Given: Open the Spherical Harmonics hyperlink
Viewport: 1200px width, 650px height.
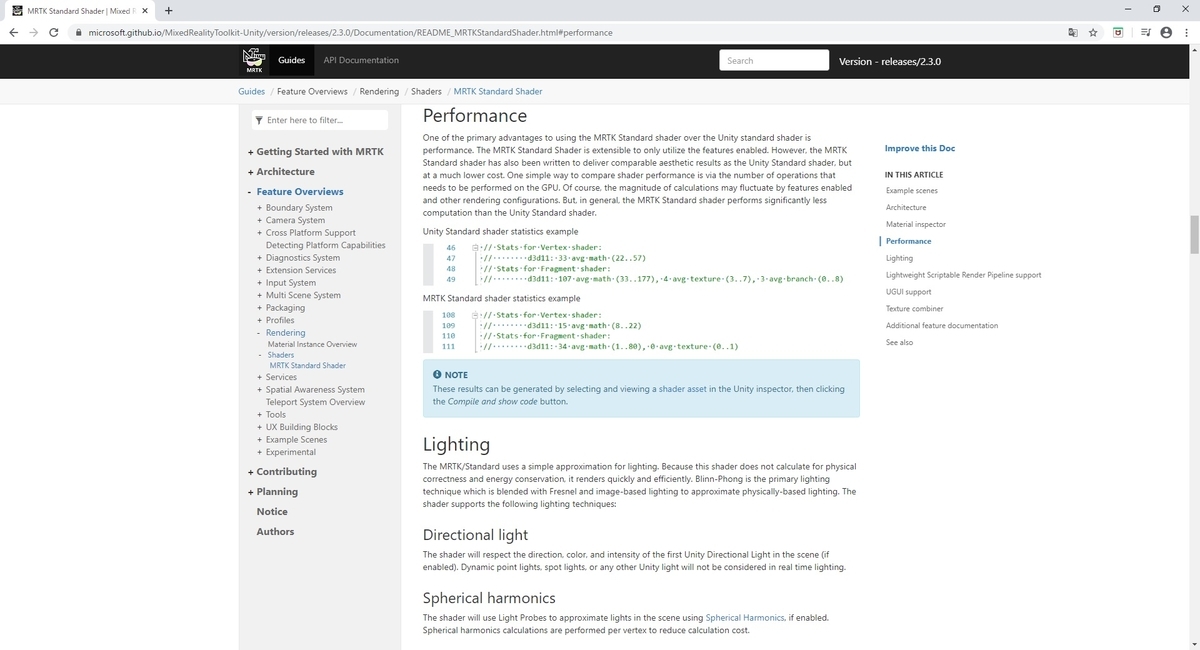Looking at the screenshot, I should tap(745, 618).
